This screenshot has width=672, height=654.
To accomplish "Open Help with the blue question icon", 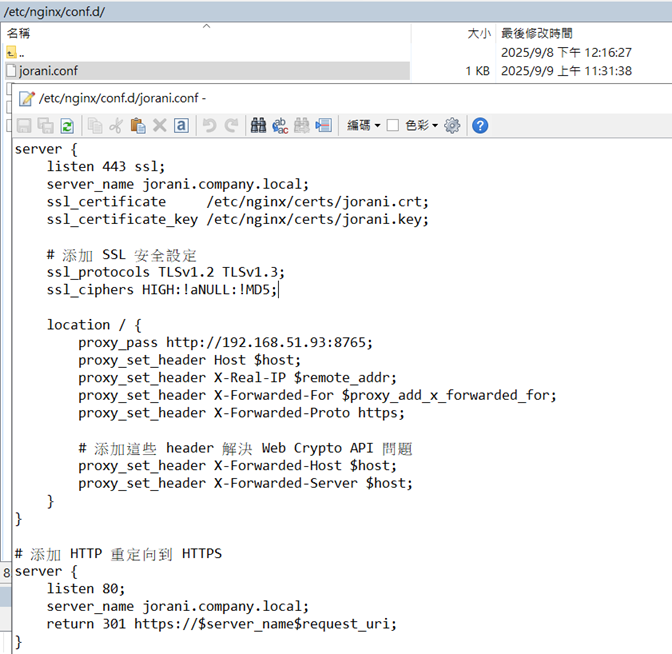I will coord(480,125).
